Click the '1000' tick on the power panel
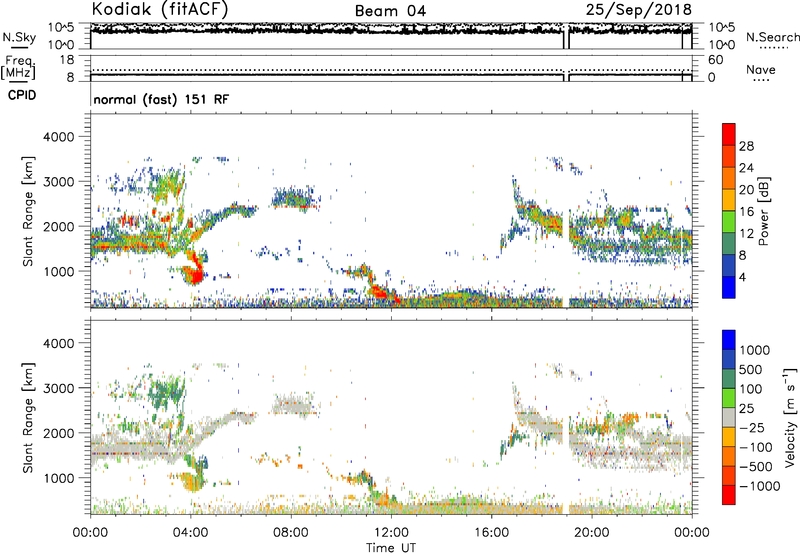Screen dimensions: 800x554 point(58,271)
